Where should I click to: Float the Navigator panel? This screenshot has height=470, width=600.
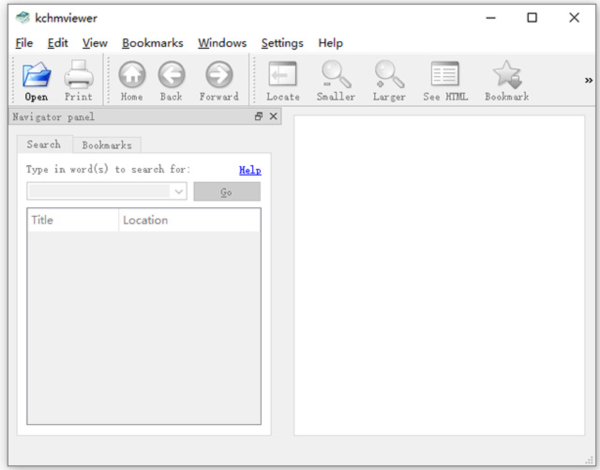[259, 116]
